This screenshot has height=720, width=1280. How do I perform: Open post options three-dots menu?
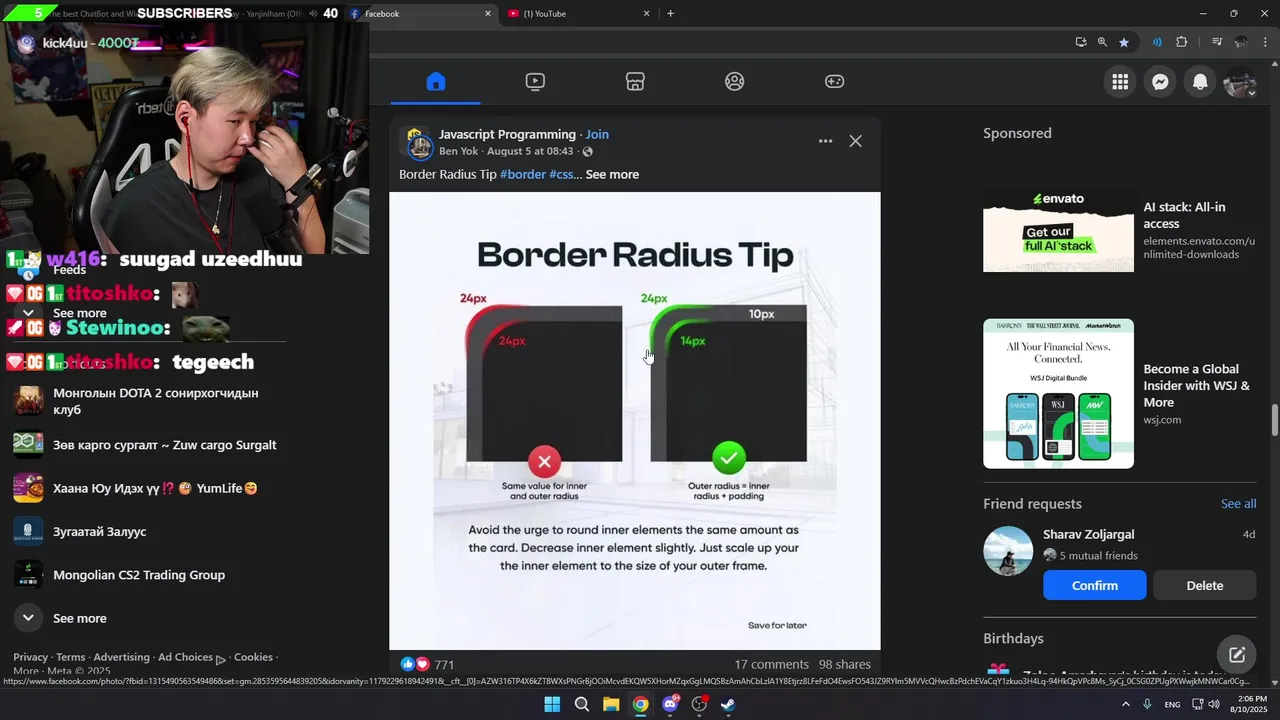[x=825, y=141]
